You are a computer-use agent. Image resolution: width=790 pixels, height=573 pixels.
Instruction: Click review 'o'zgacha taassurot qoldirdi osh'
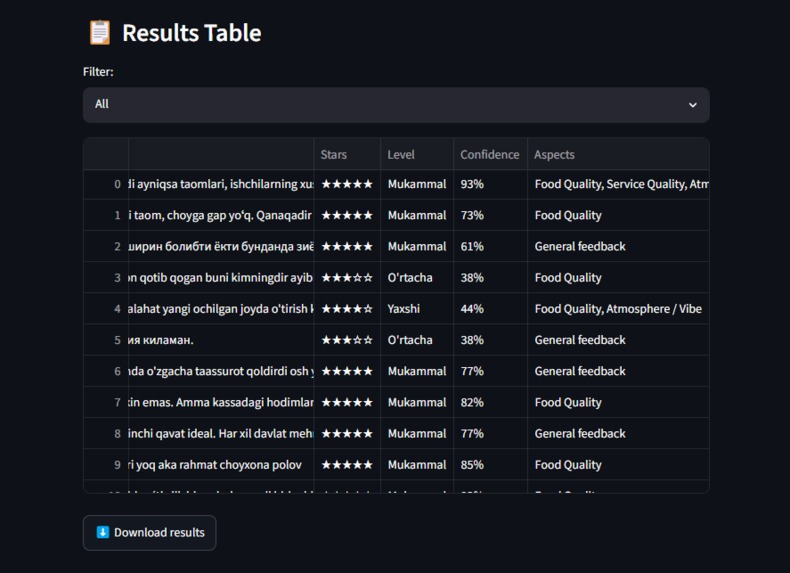click(x=221, y=371)
